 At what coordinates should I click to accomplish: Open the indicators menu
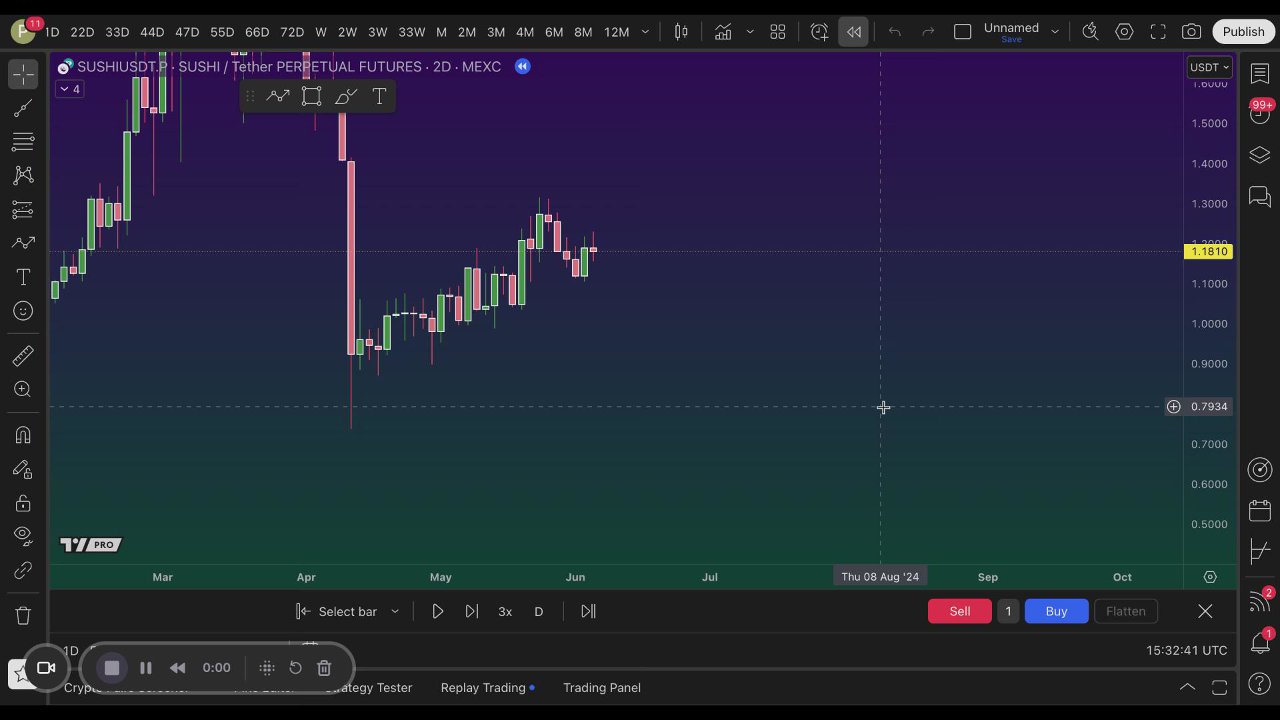pyautogui.click(x=723, y=32)
